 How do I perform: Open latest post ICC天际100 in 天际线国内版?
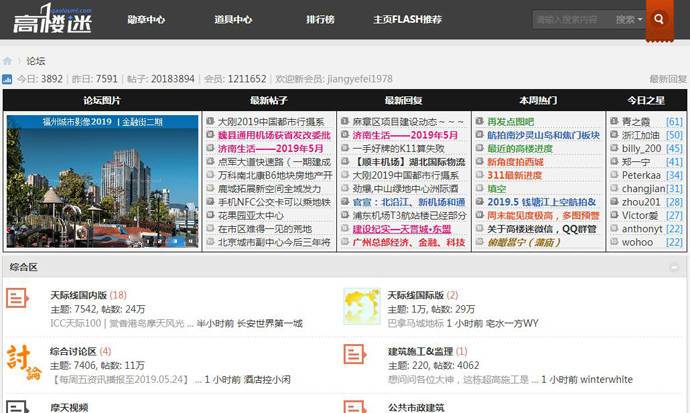(121, 323)
